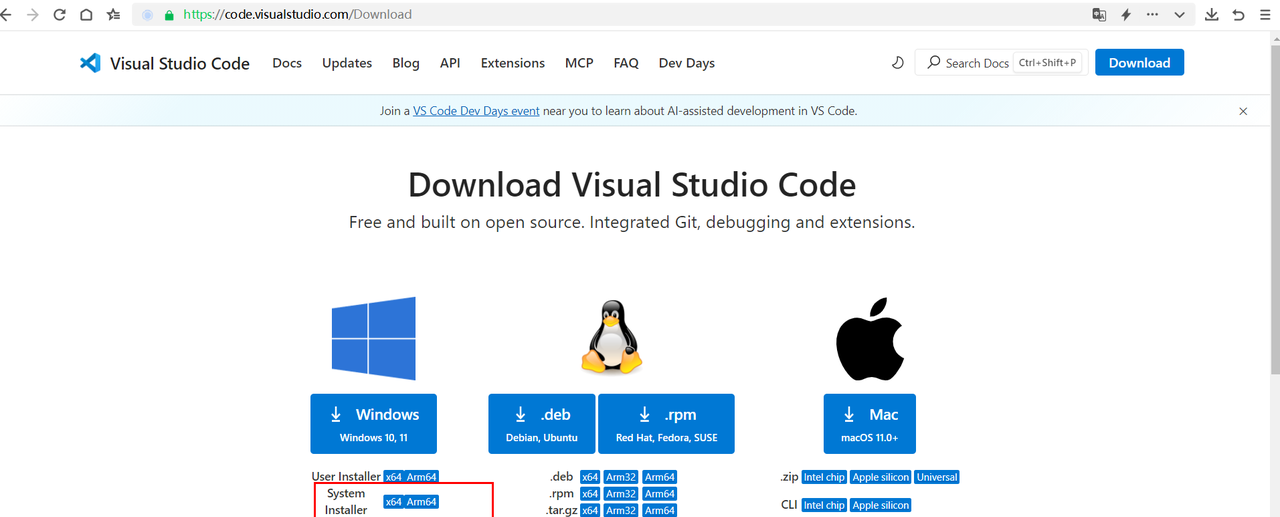This screenshot has height=517, width=1280.
Task: Click the Windows logo image
Action: pos(374,338)
